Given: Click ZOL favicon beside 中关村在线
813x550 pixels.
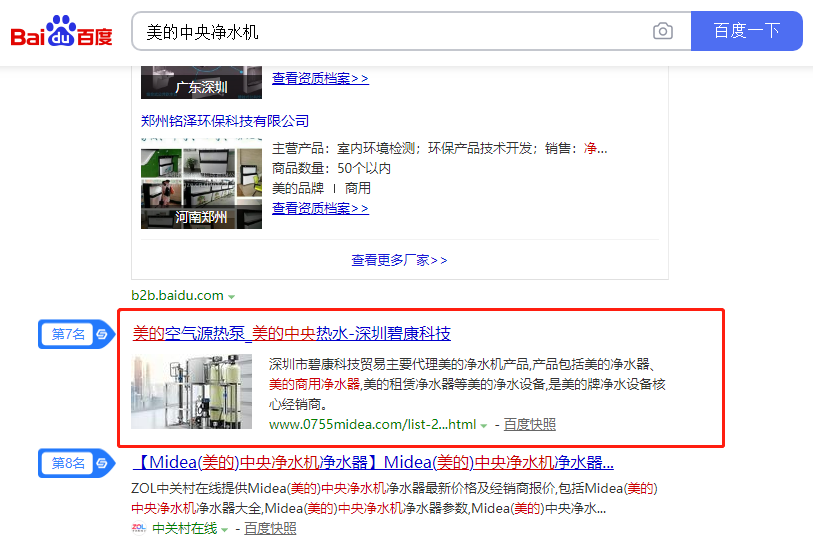Looking at the screenshot, I should tap(138, 528).
